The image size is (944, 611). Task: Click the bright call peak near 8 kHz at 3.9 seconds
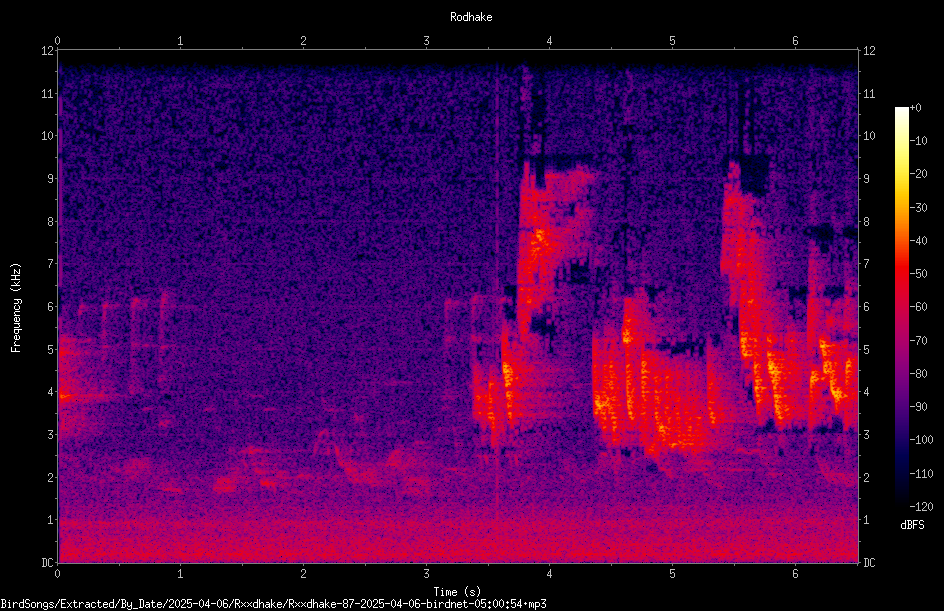click(537, 238)
